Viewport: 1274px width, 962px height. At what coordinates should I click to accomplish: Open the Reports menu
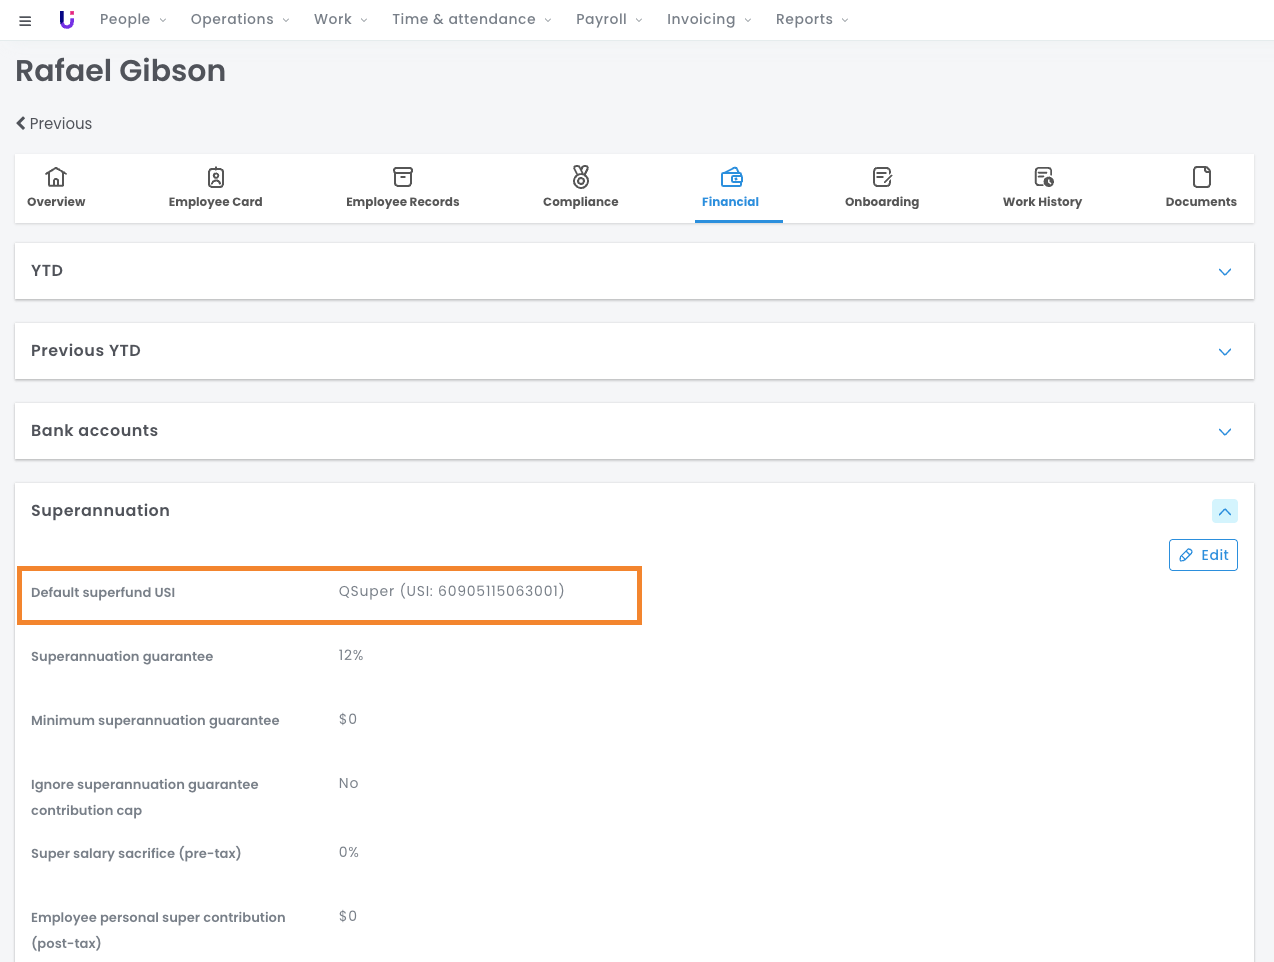(x=811, y=20)
